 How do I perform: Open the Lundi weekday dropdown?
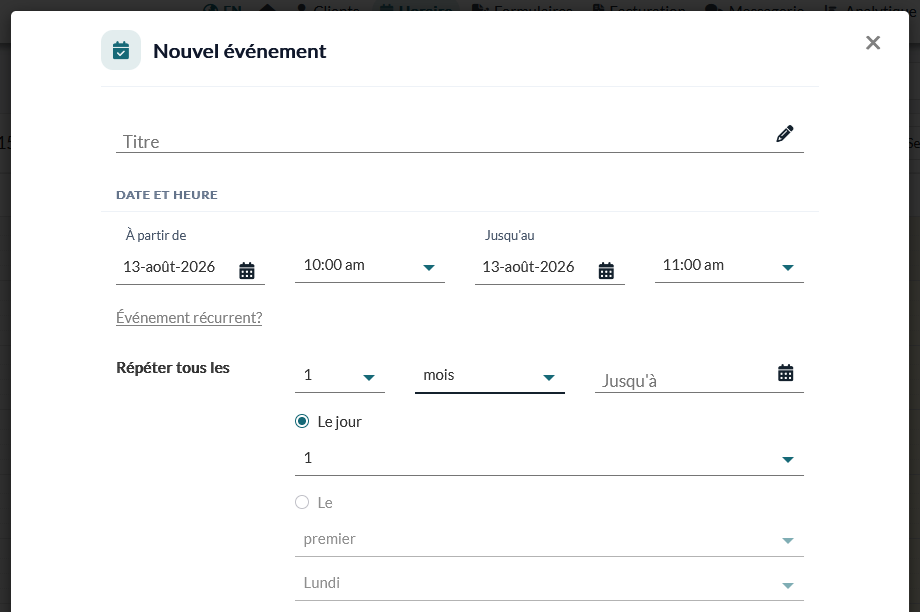click(549, 584)
